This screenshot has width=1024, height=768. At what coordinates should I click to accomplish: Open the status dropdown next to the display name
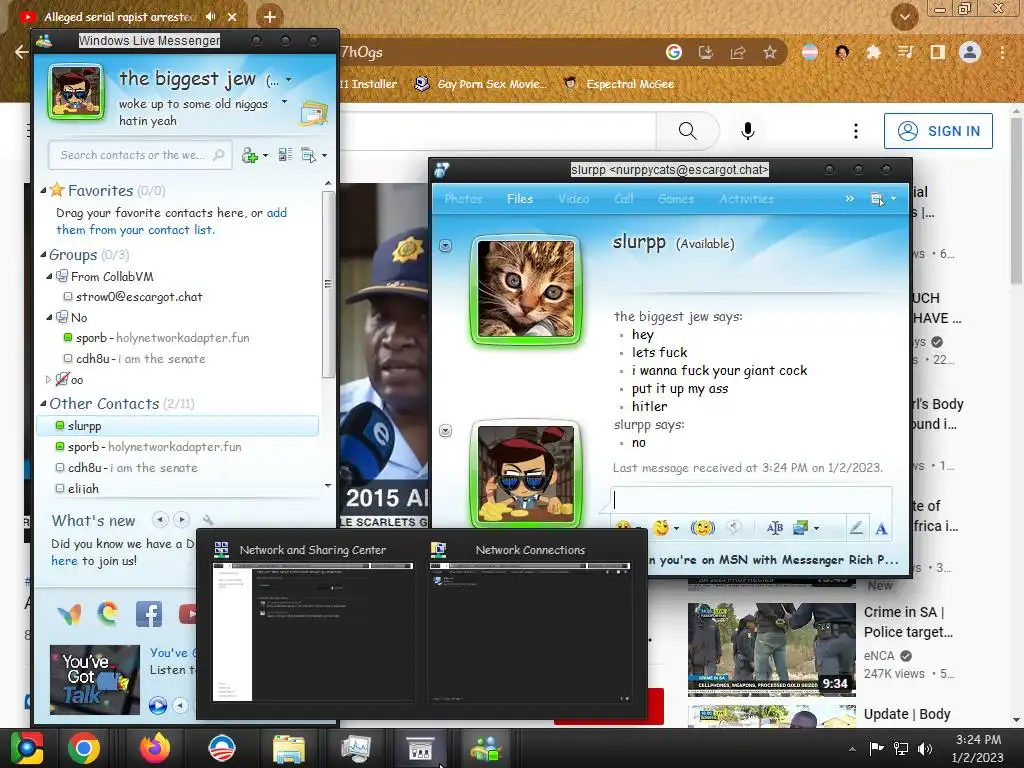[x=289, y=80]
